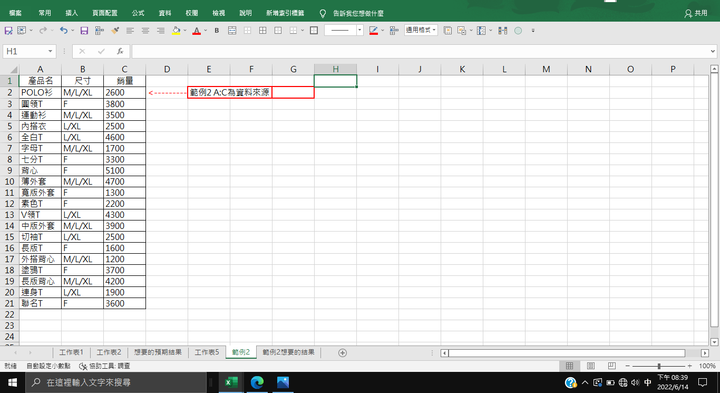Click the Save As icon at toolbar start
720x393 pixels.
(x=8, y=30)
